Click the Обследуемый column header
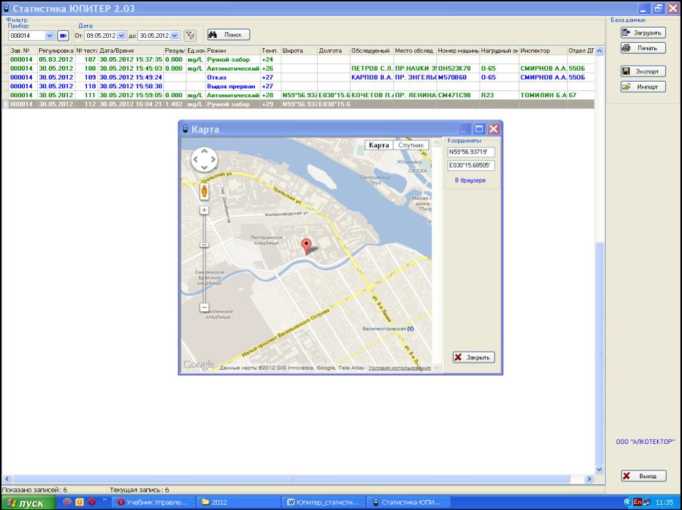Viewport: 682px width, 510px height. tap(371, 51)
